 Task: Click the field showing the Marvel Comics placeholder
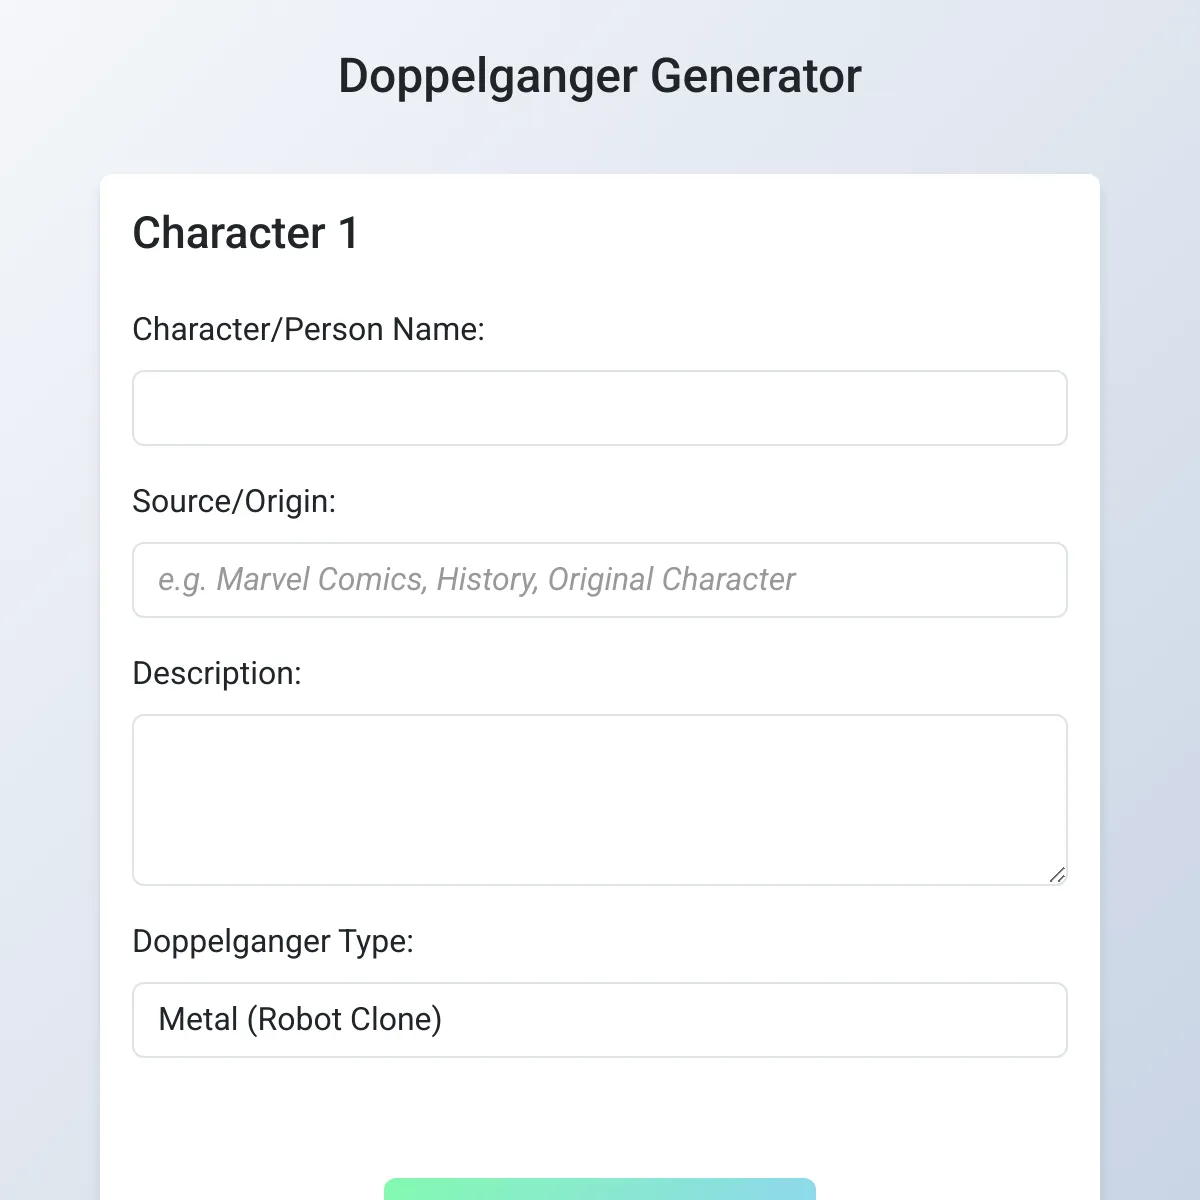[600, 580]
